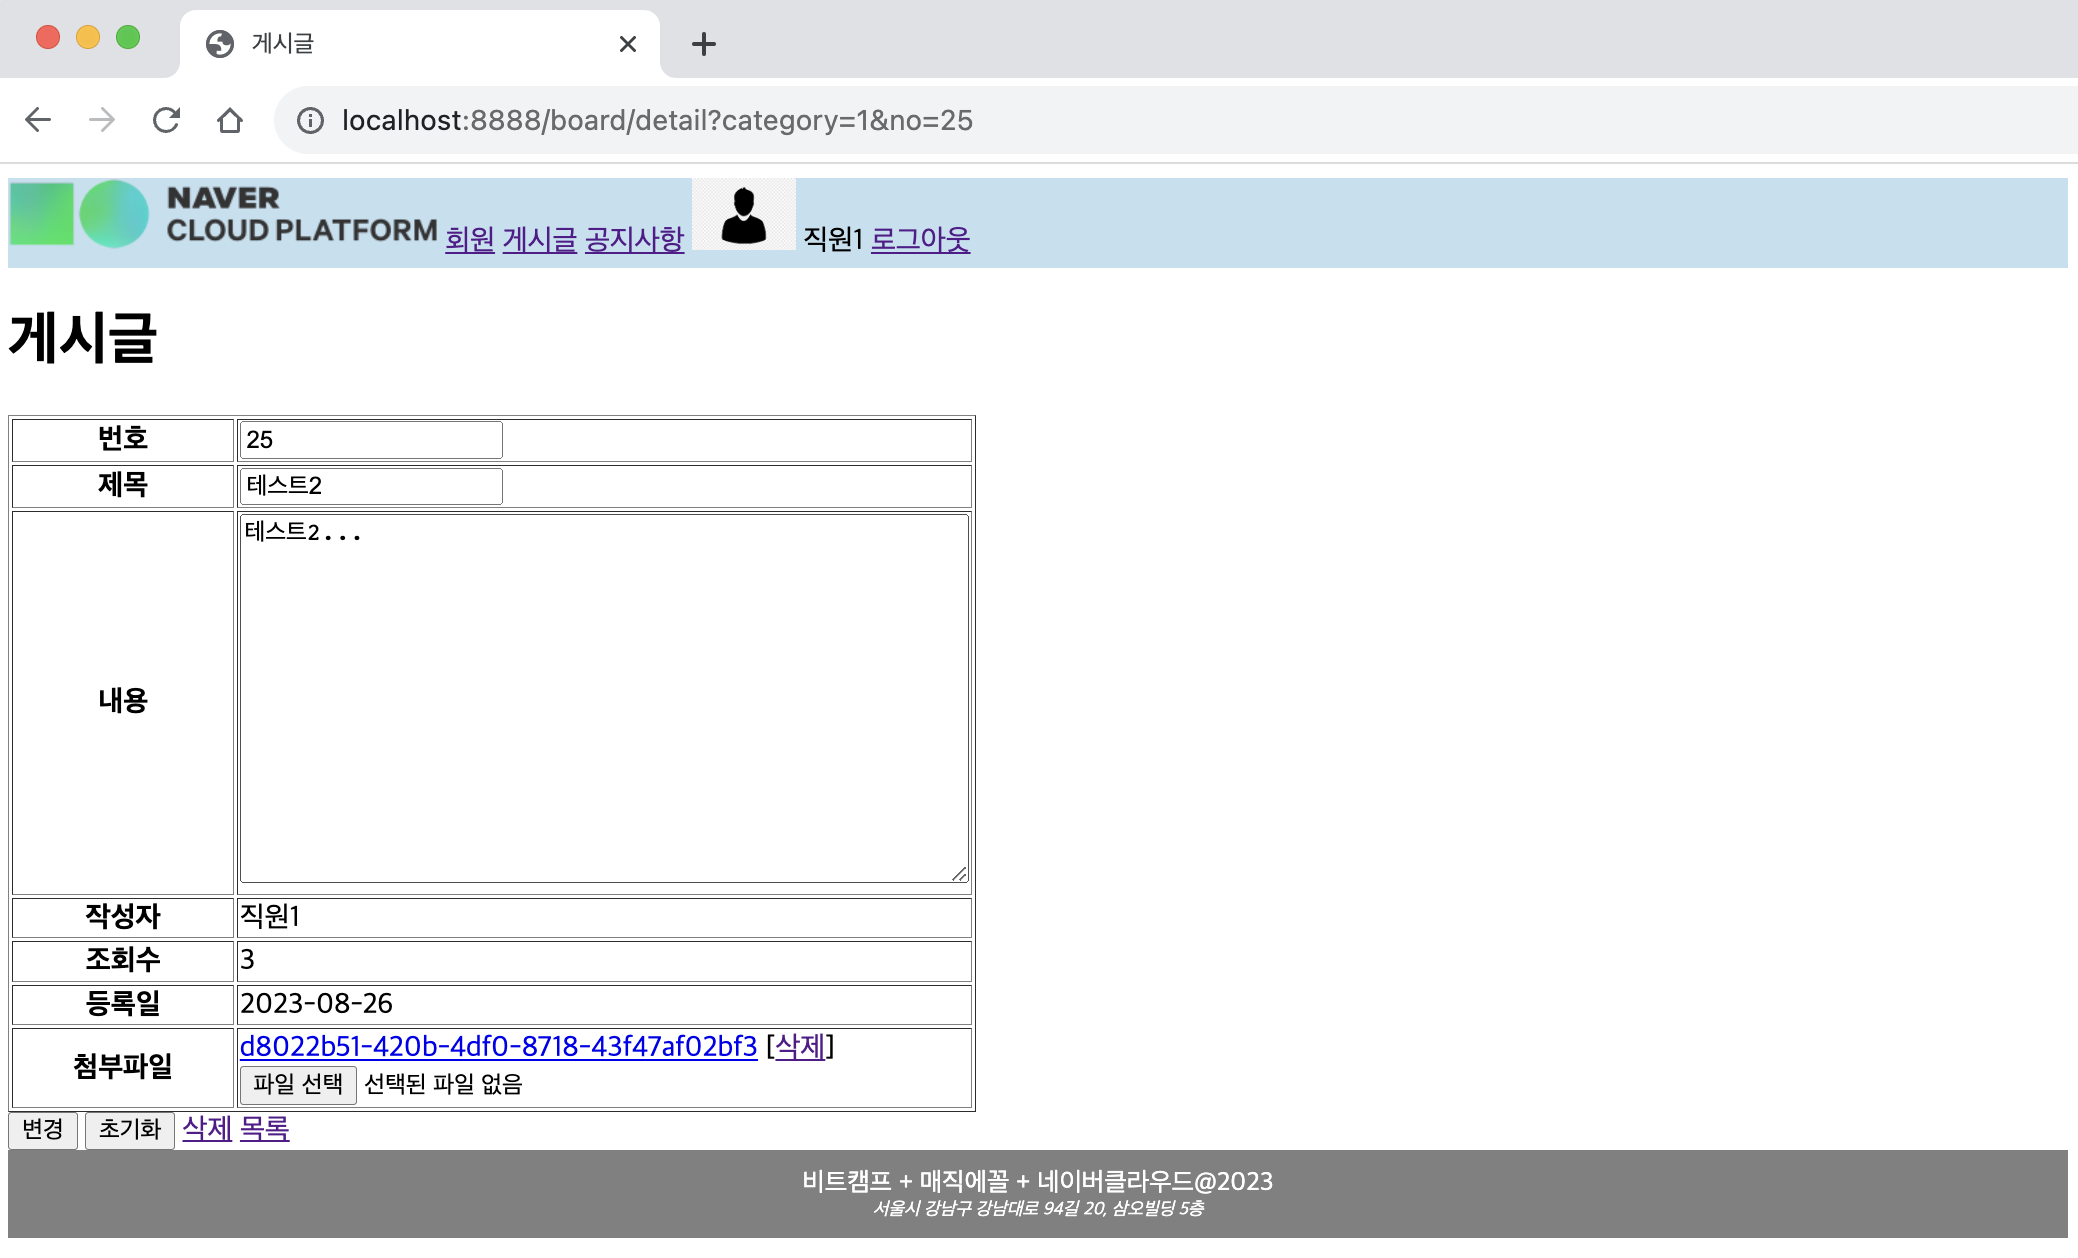Click inside the 내용 text area

604,698
